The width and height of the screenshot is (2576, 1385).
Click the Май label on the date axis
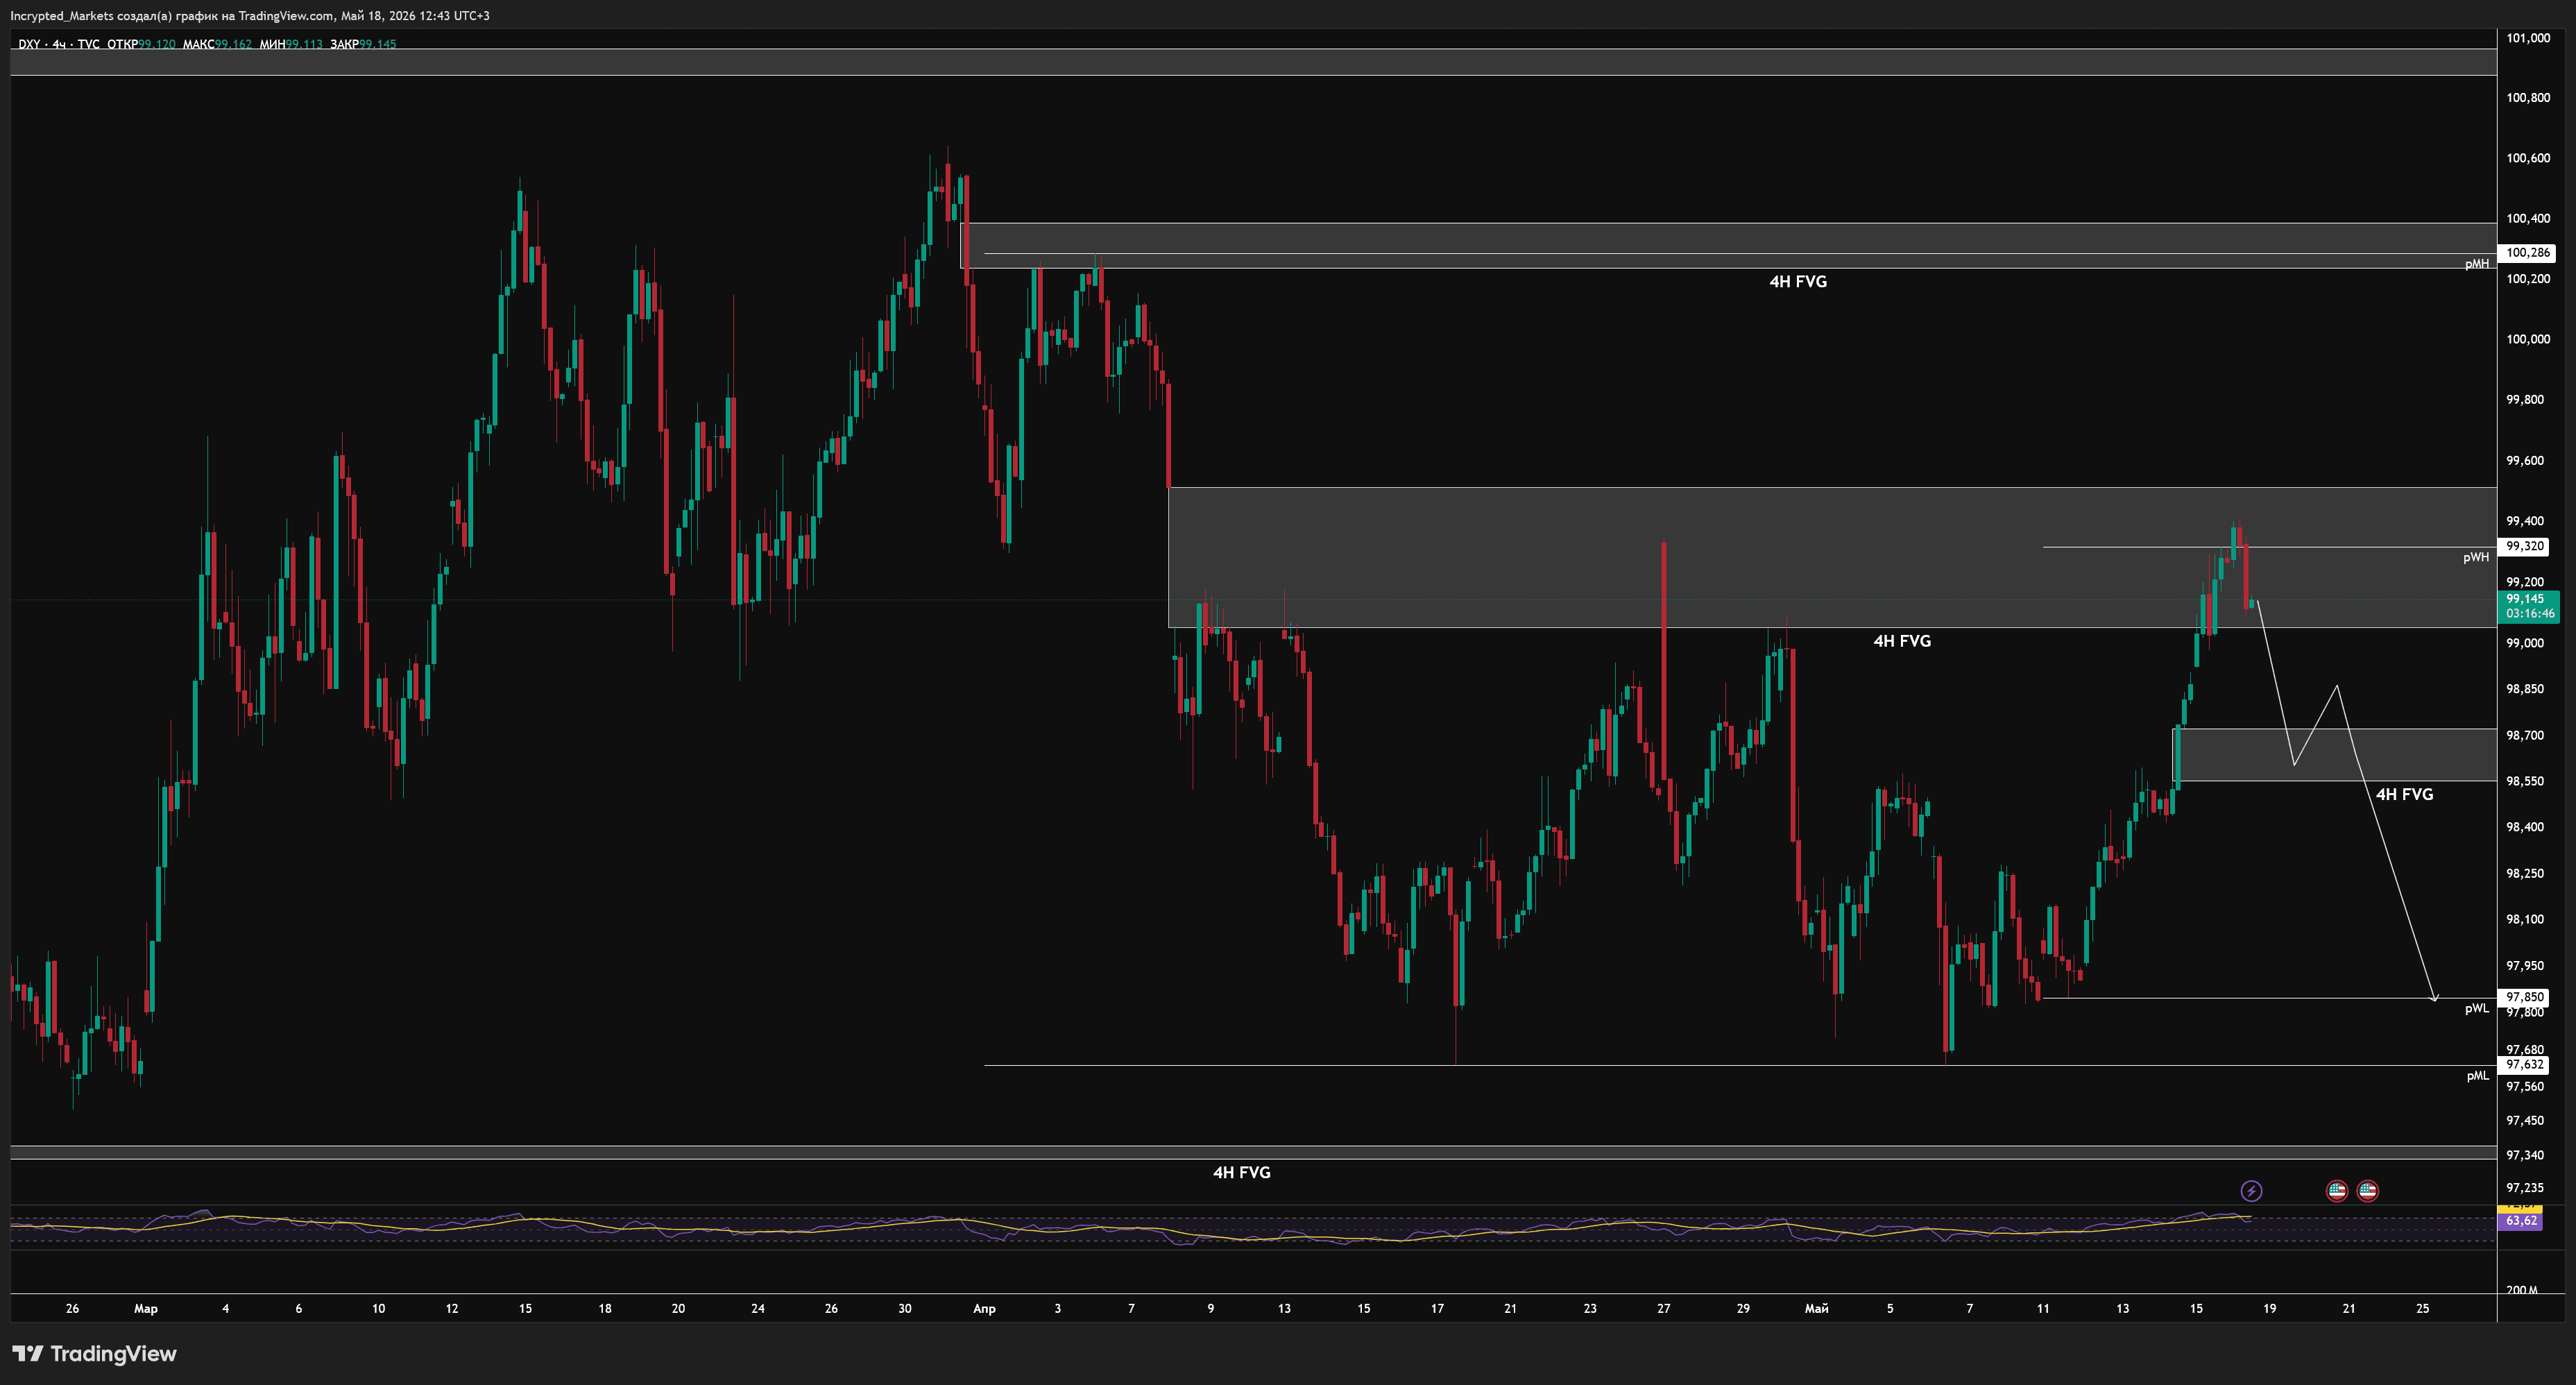point(1816,1308)
